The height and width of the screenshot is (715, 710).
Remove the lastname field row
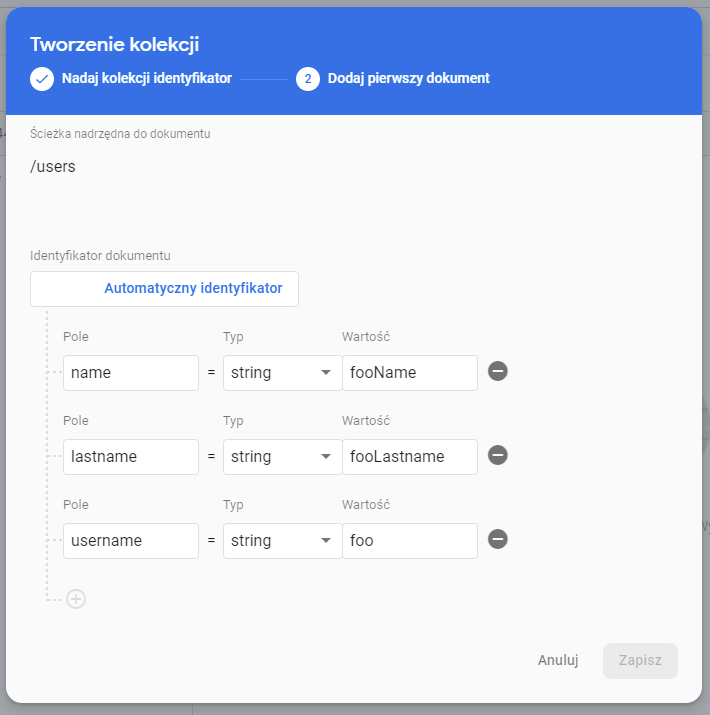[x=498, y=456]
